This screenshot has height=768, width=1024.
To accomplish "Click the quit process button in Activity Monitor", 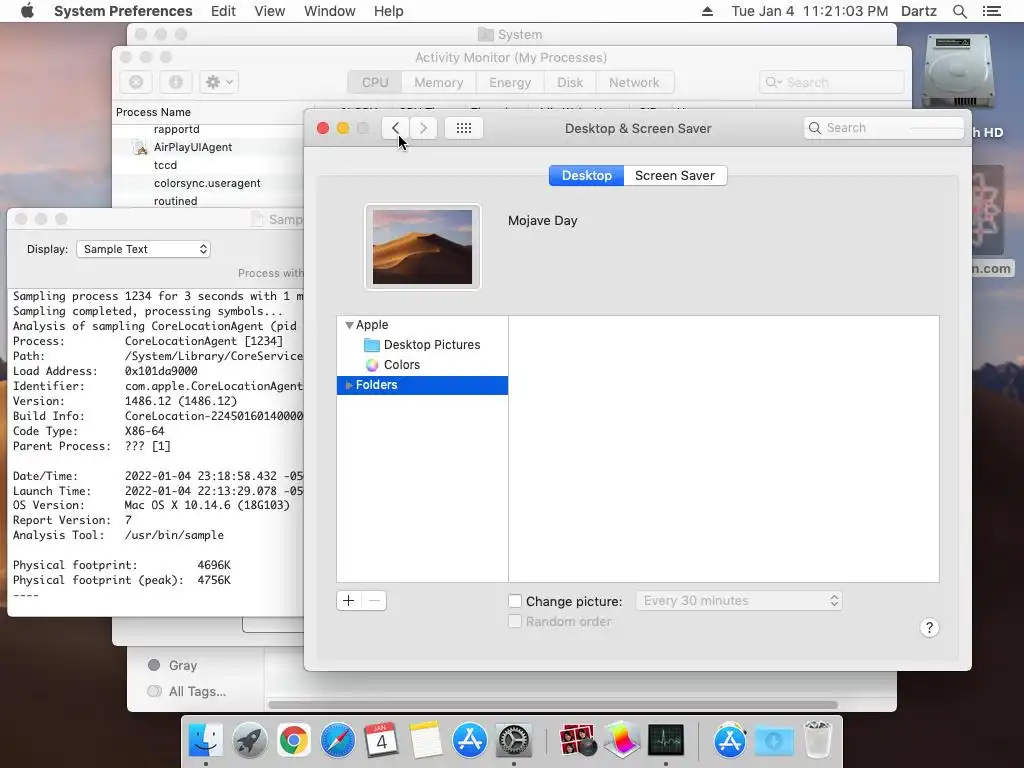I will (136, 82).
